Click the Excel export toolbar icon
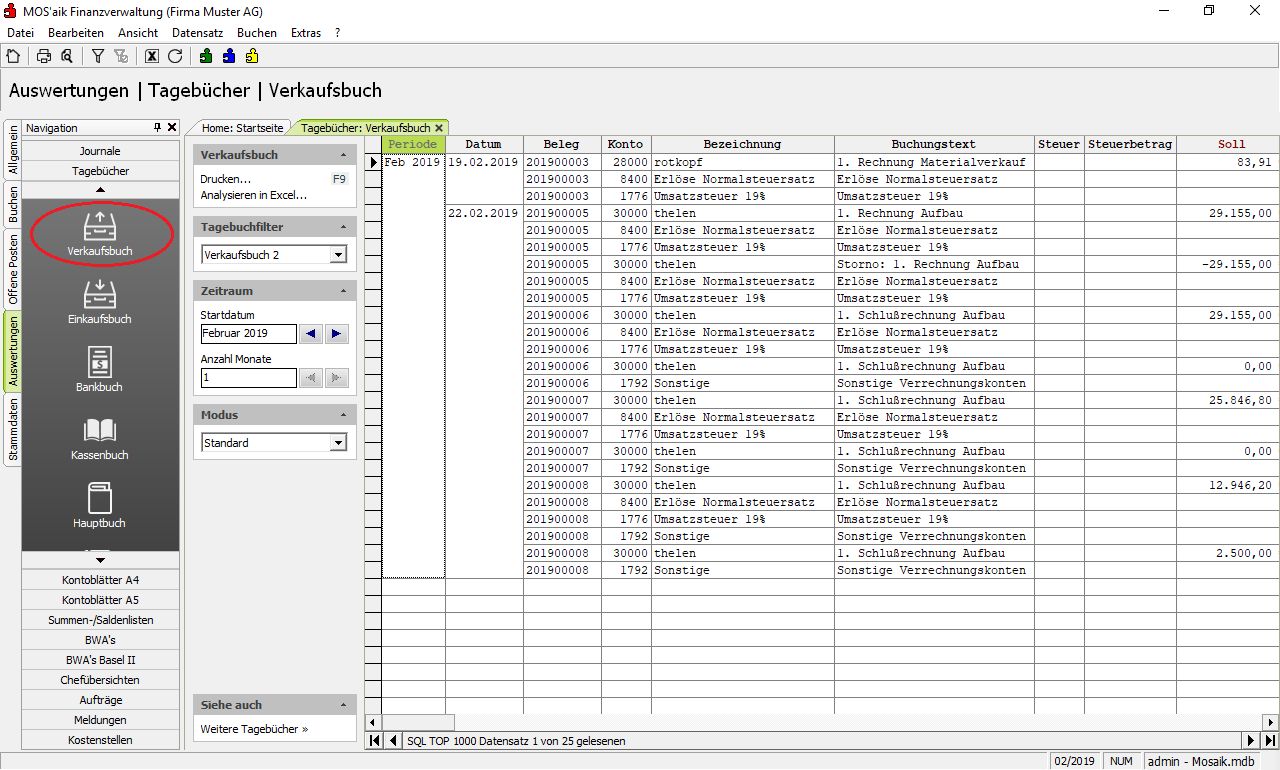The image size is (1280, 770). 152,56
